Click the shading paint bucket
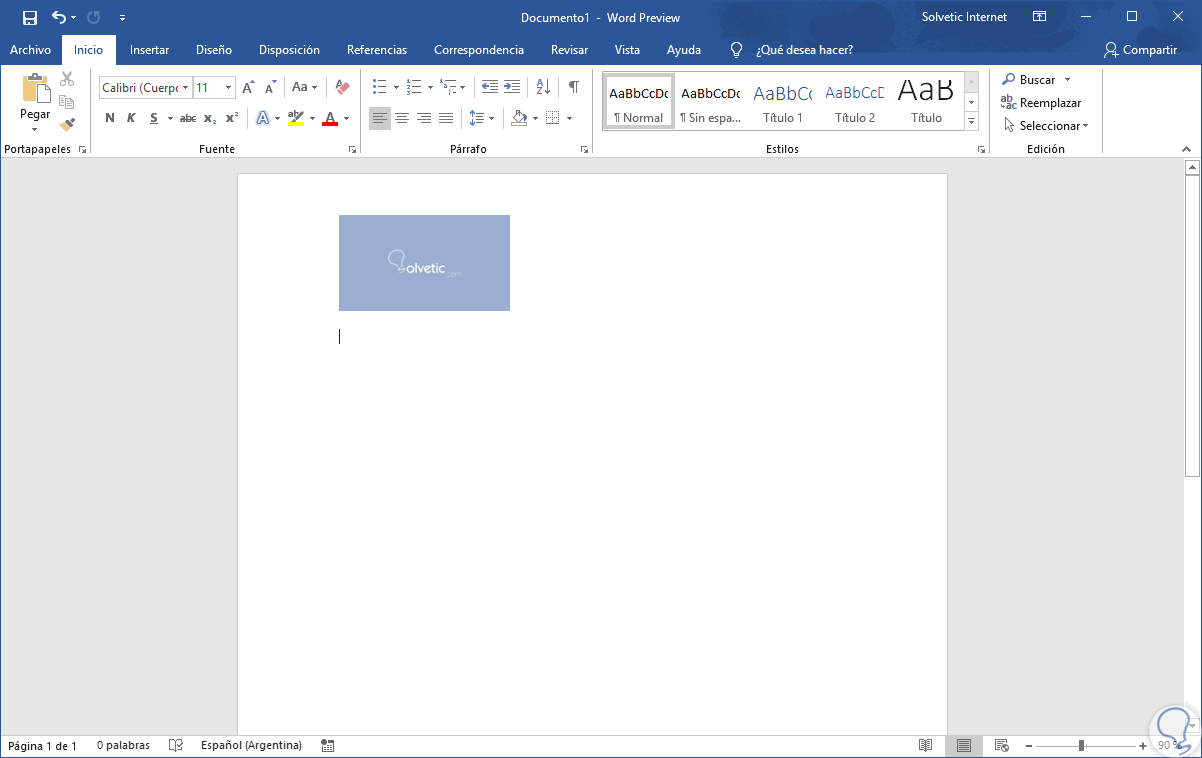The height and width of the screenshot is (758, 1202). [518, 118]
